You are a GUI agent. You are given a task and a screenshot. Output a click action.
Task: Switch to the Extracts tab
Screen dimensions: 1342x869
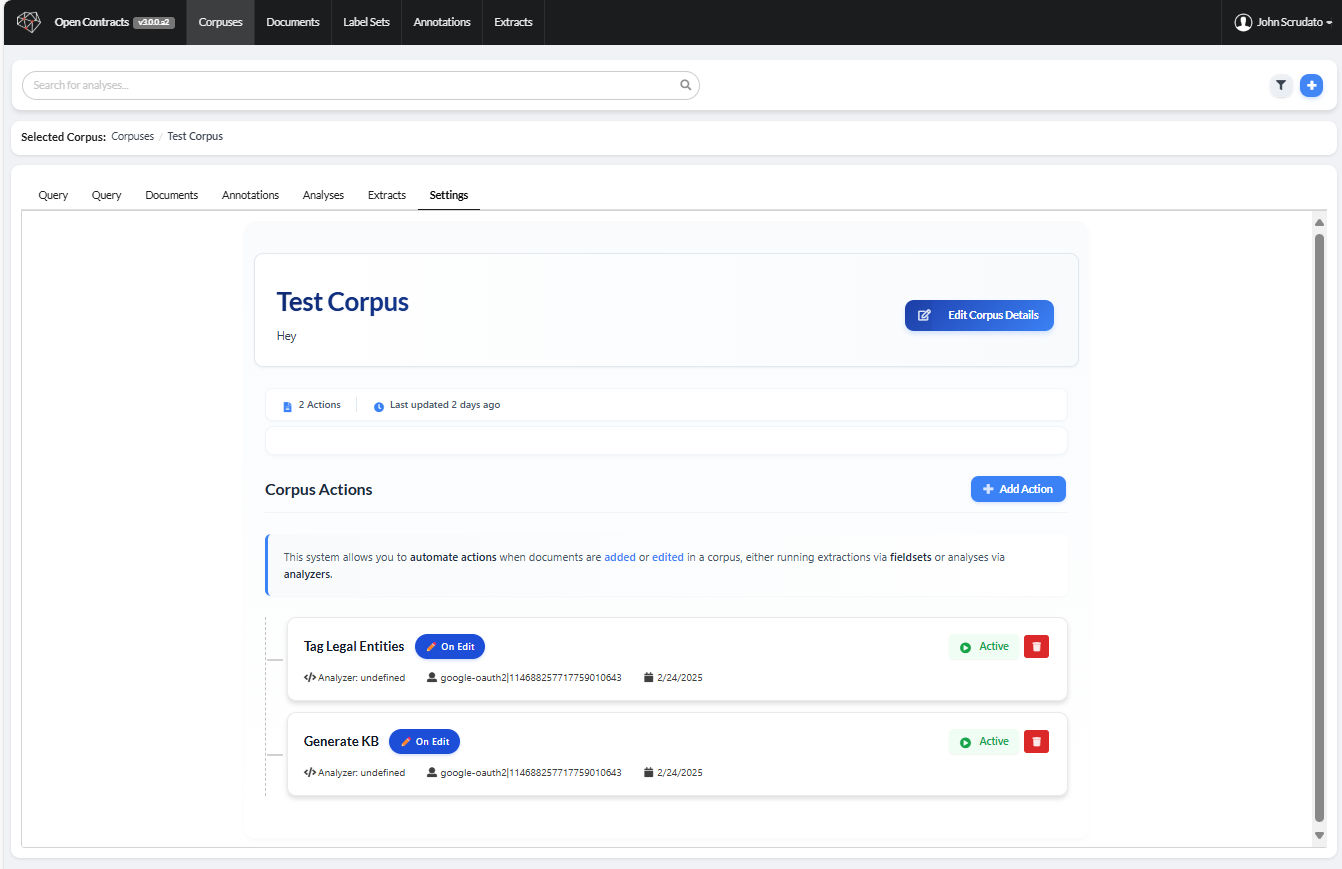tap(387, 195)
